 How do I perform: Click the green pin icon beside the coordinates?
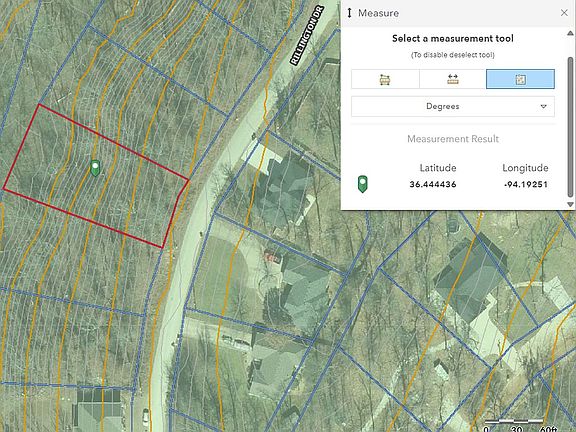click(x=363, y=184)
